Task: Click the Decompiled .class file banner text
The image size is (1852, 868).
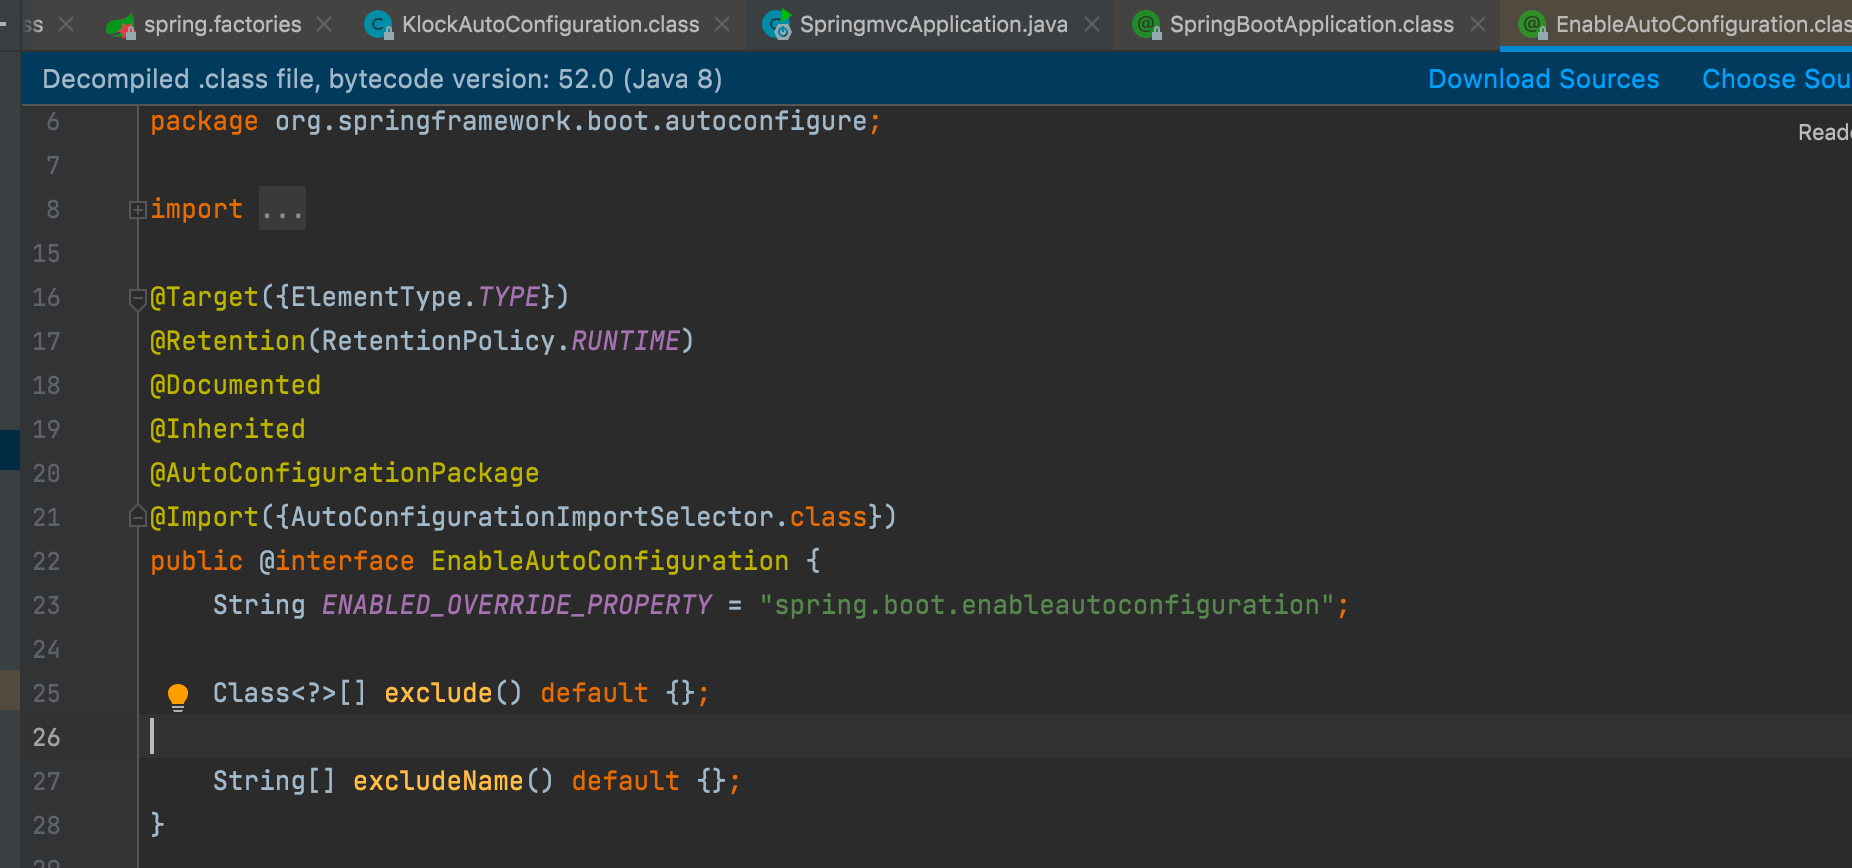Action: [x=382, y=79]
